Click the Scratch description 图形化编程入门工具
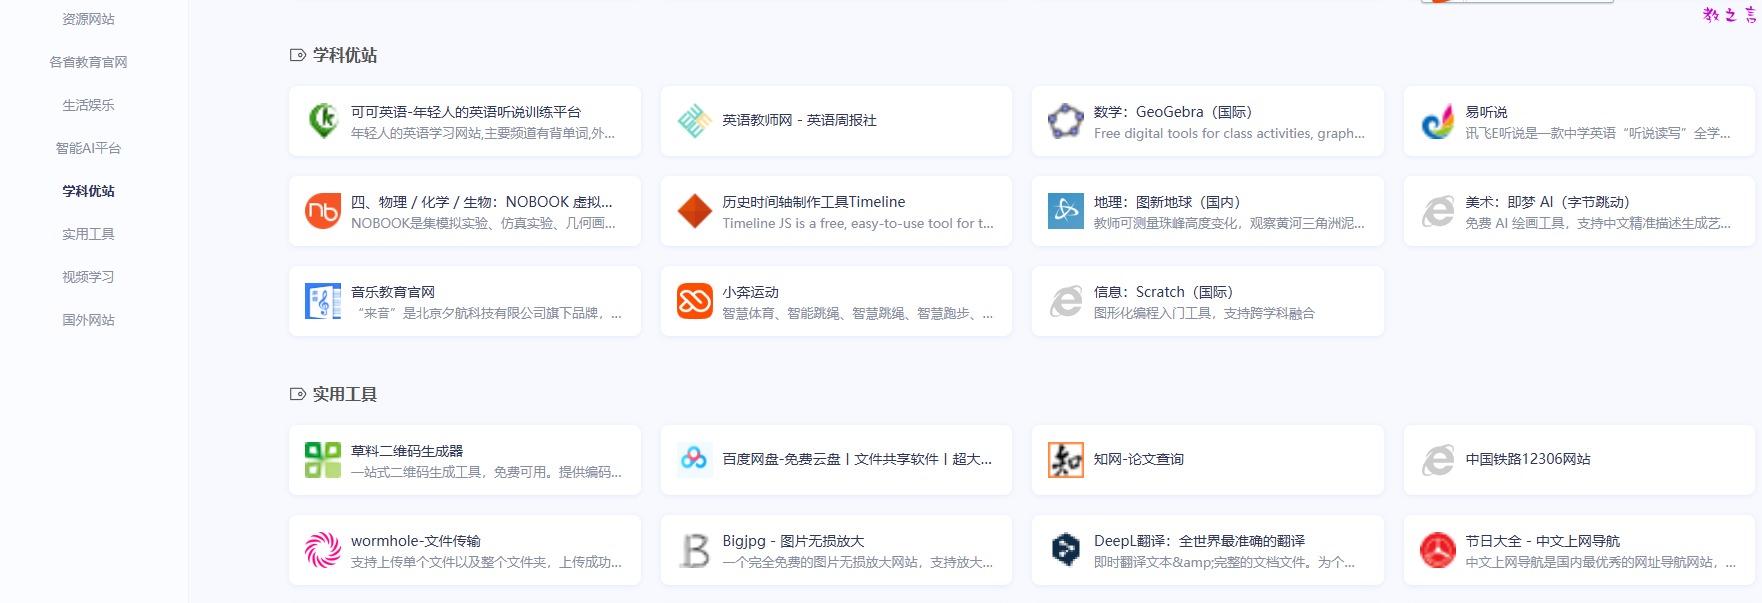Viewport: 1762px width, 603px height. point(1204,313)
